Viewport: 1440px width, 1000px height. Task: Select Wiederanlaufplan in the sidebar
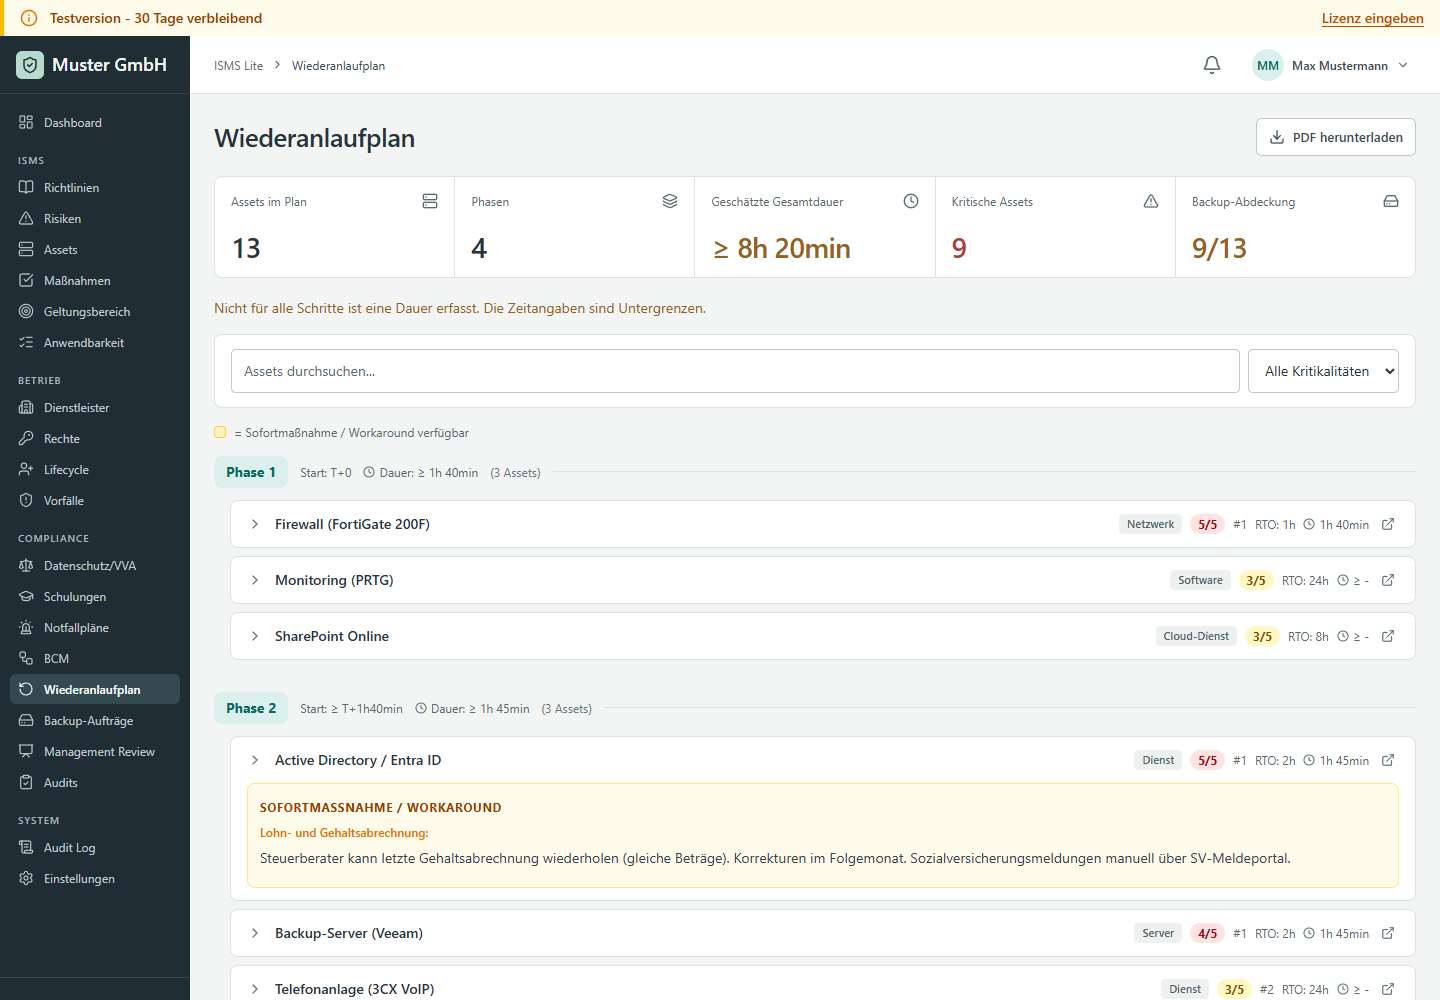[x=95, y=689]
